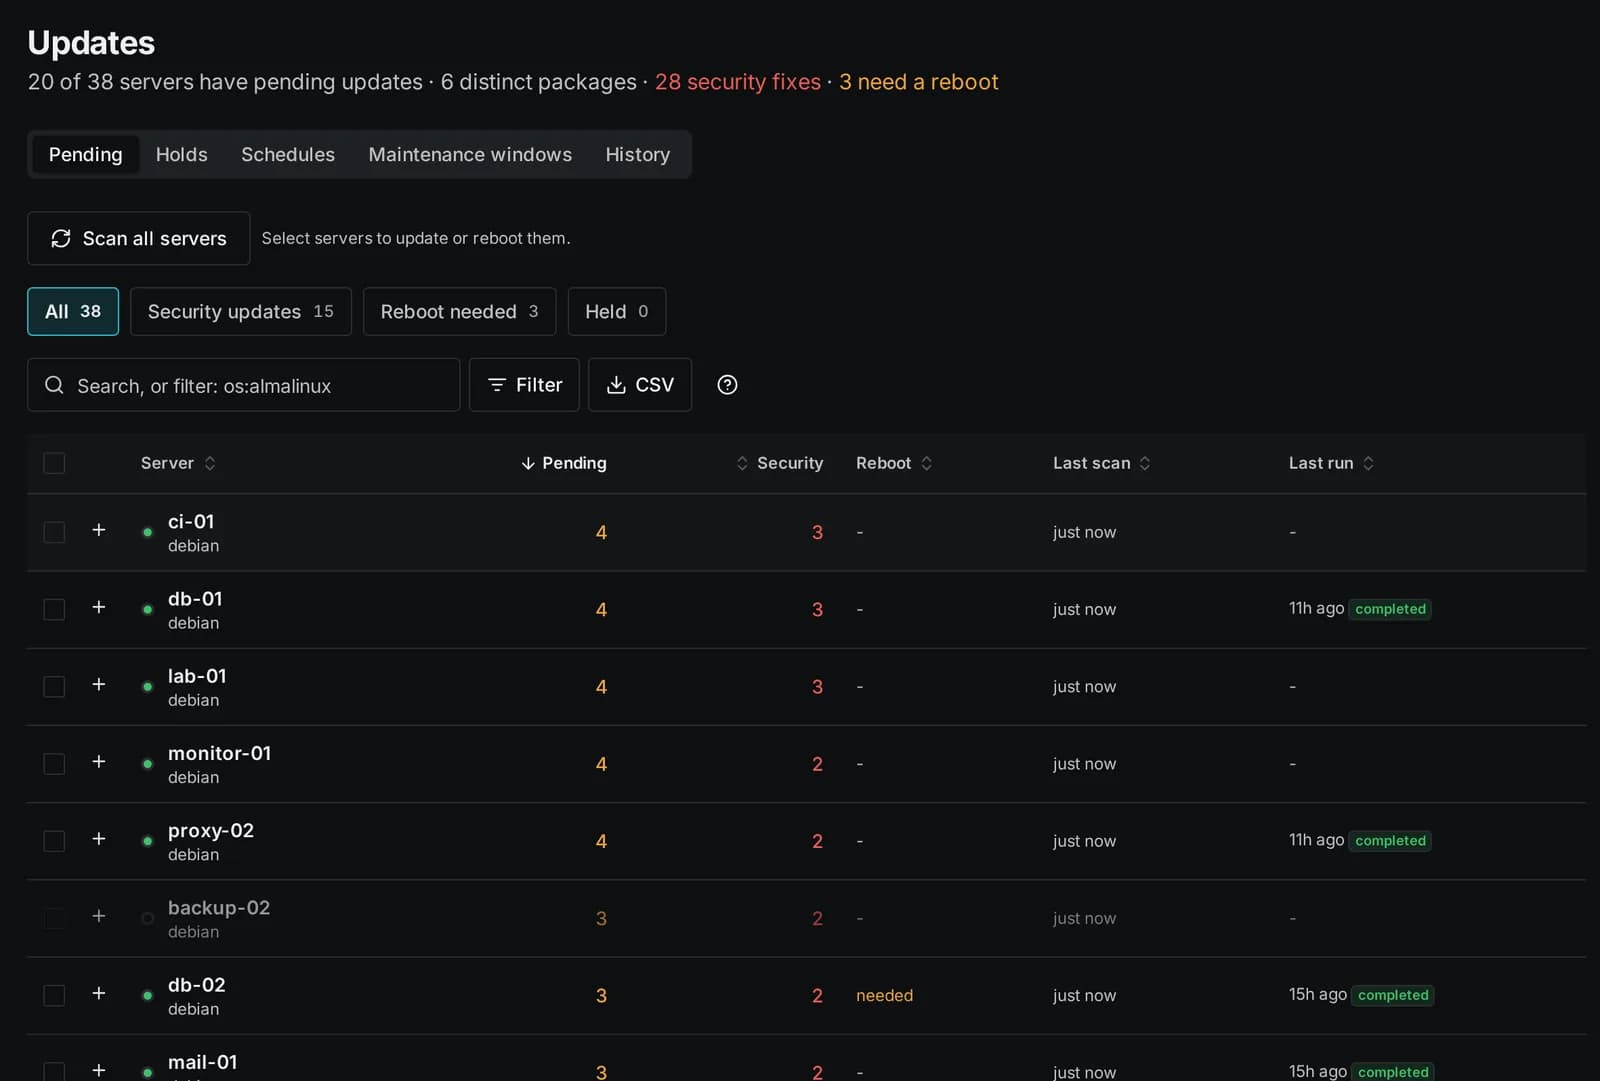This screenshot has width=1600, height=1081.
Task: Click the offline status dot for backup-02
Action: [148, 918]
